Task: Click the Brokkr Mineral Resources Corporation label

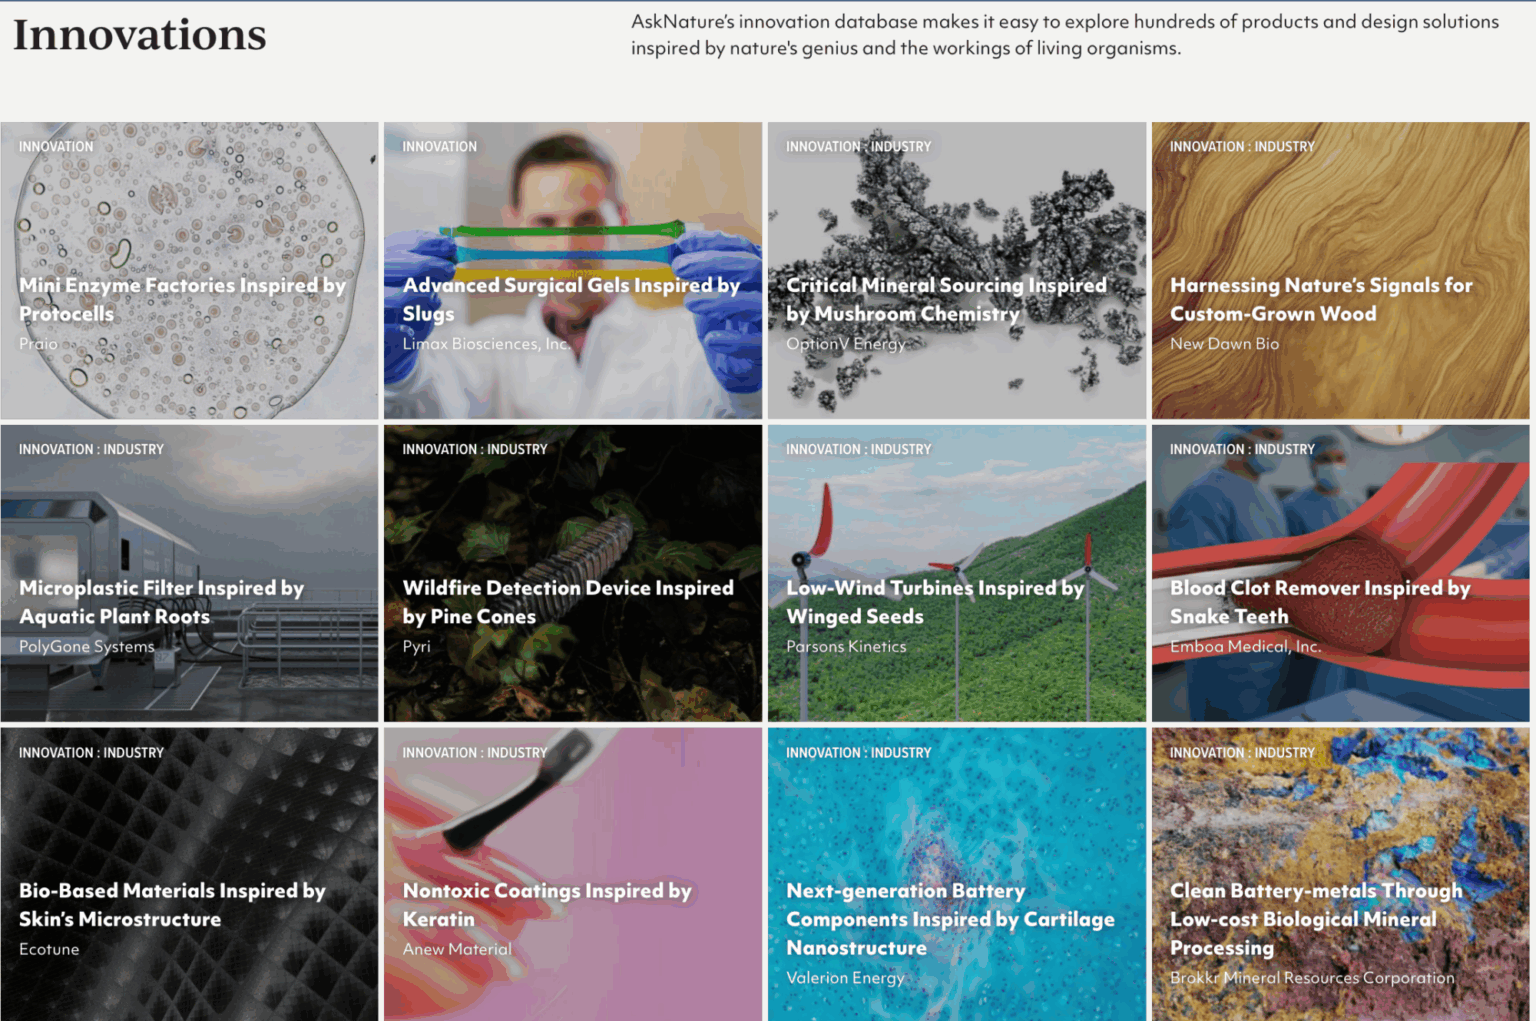Action: coord(1312,978)
